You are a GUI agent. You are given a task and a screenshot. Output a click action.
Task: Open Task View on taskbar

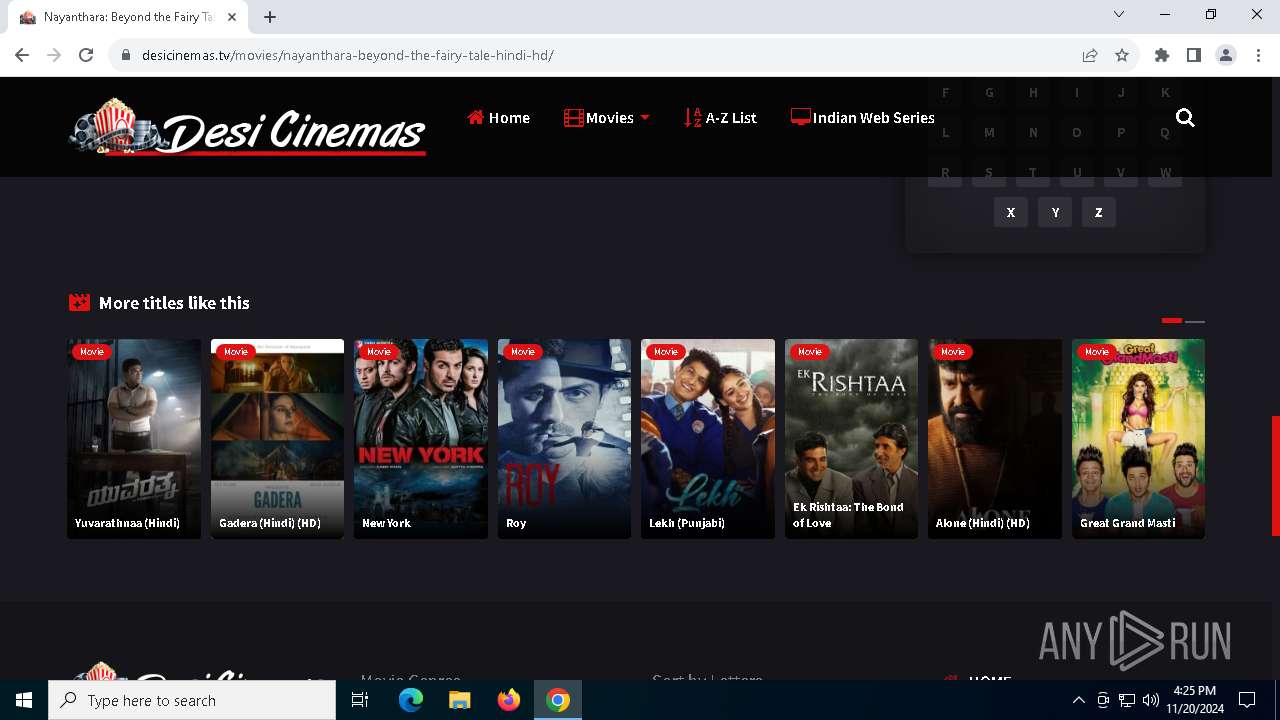360,700
